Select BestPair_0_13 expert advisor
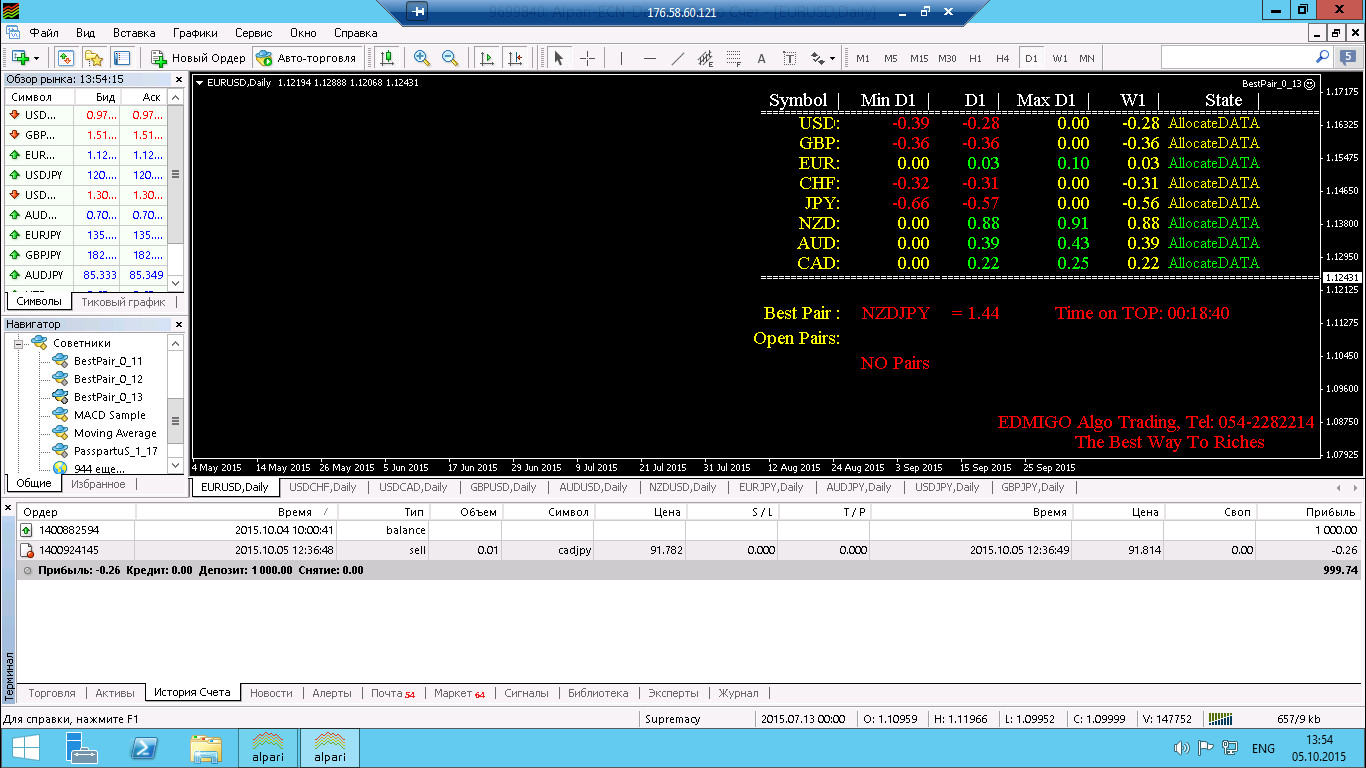The image size is (1366, 768). [108, 397]
